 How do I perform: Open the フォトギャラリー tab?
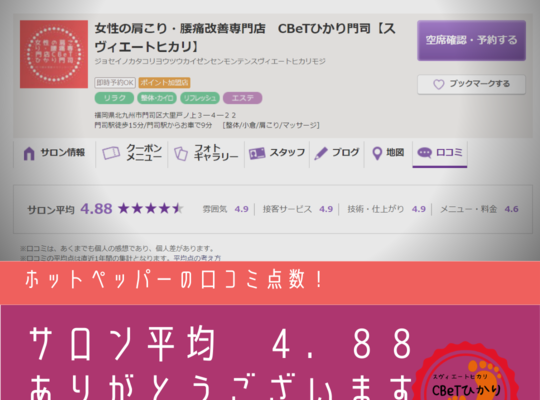tap(206, 153)
